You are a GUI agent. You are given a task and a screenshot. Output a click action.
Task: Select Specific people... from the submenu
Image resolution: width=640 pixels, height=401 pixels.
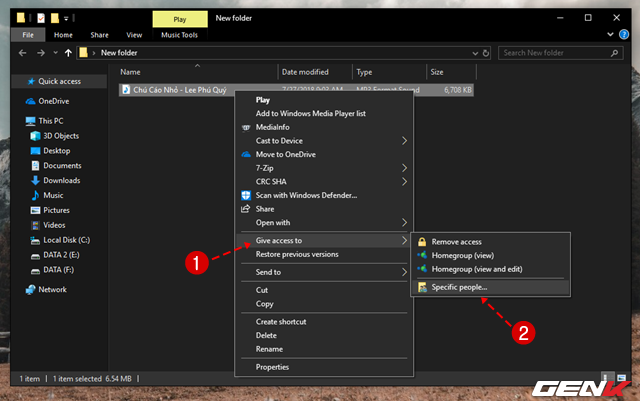459,287
